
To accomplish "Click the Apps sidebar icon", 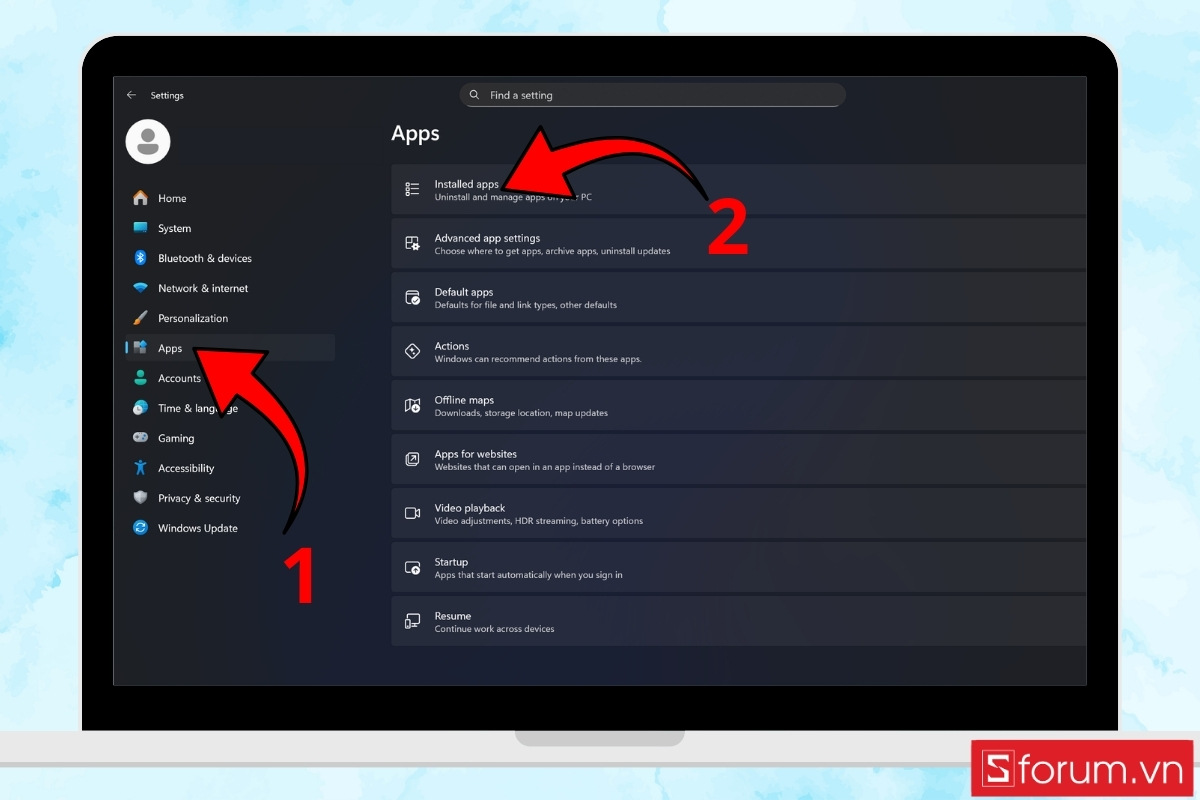I will (140, 348).
